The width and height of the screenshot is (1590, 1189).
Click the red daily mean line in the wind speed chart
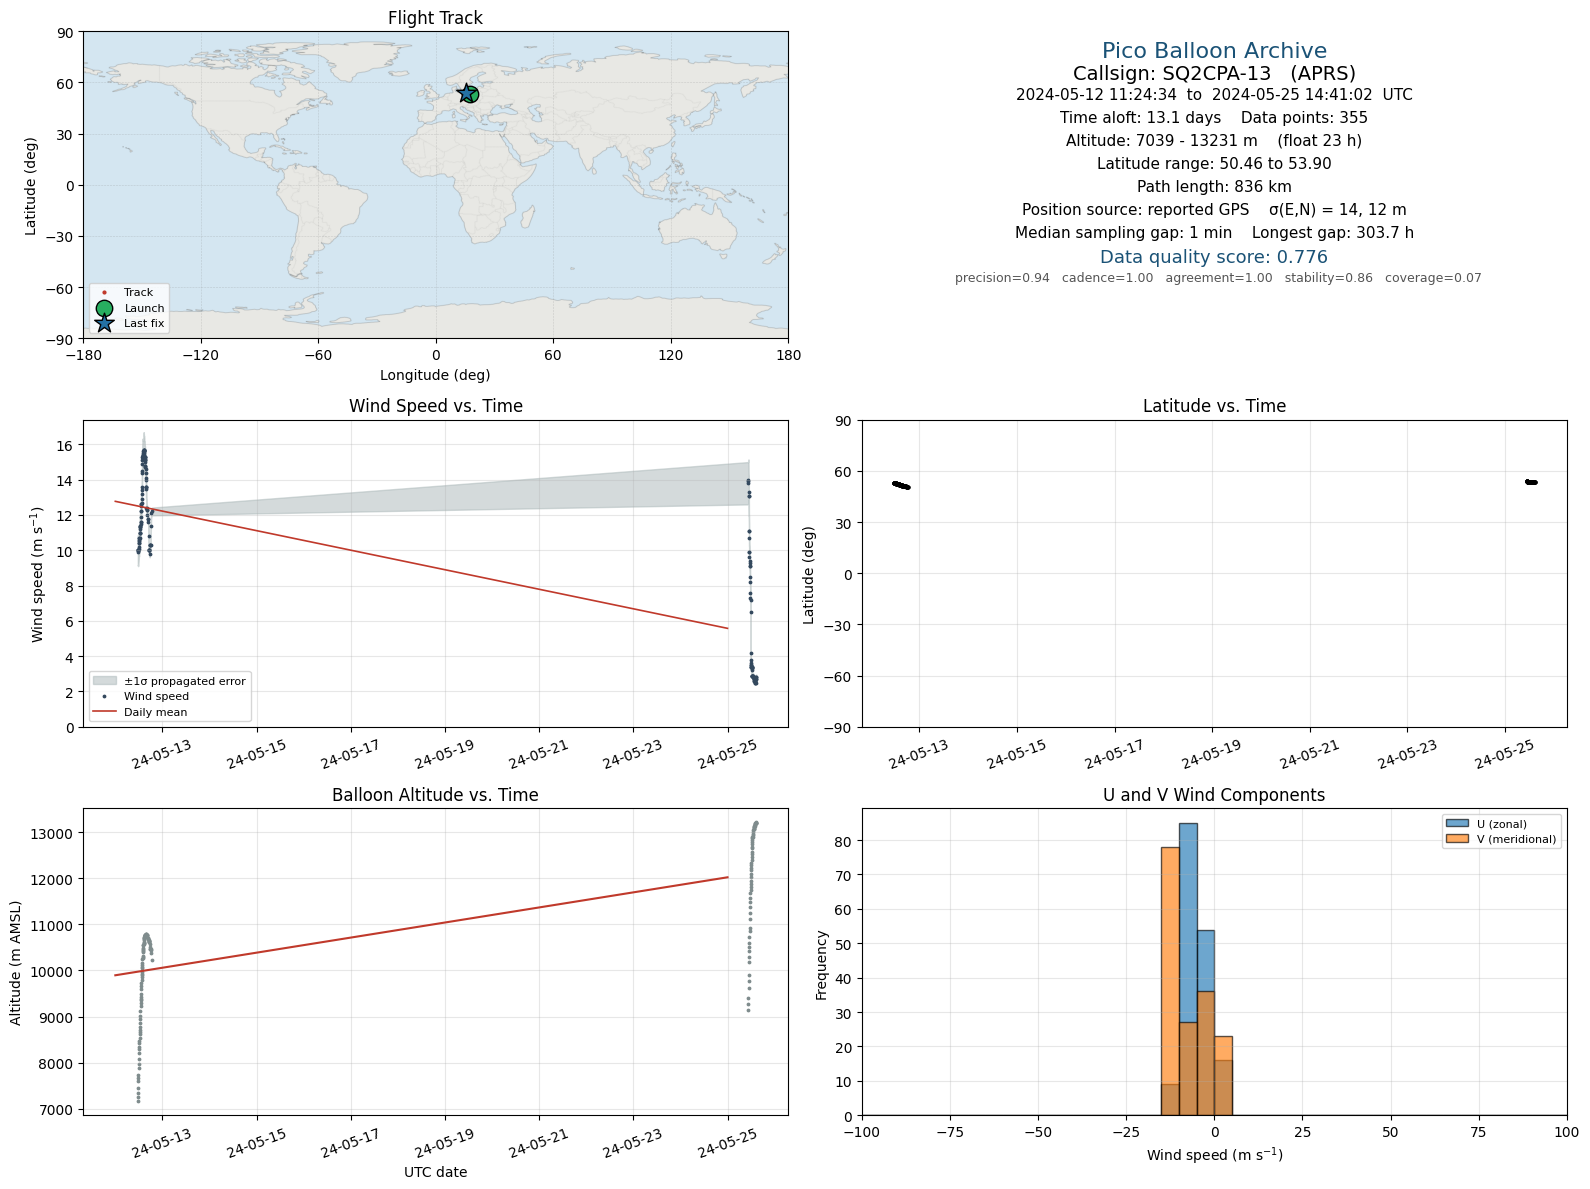pos(421,565)
